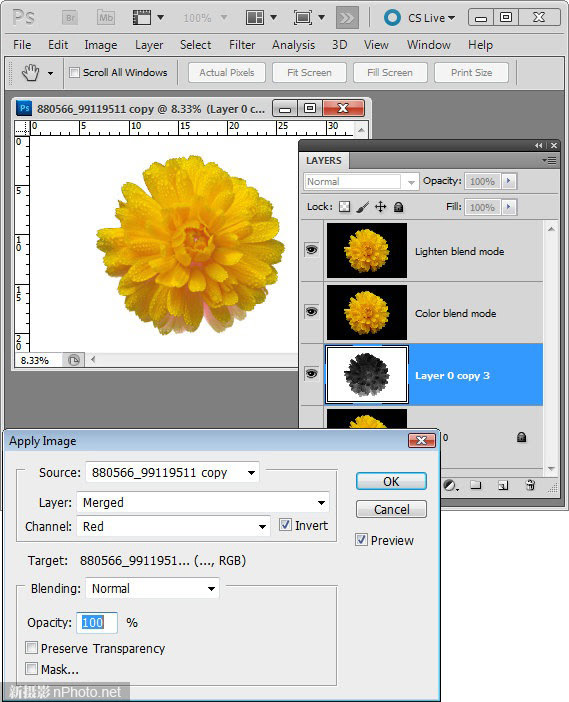Cancel the Apply Image dialog

[391, 509]
